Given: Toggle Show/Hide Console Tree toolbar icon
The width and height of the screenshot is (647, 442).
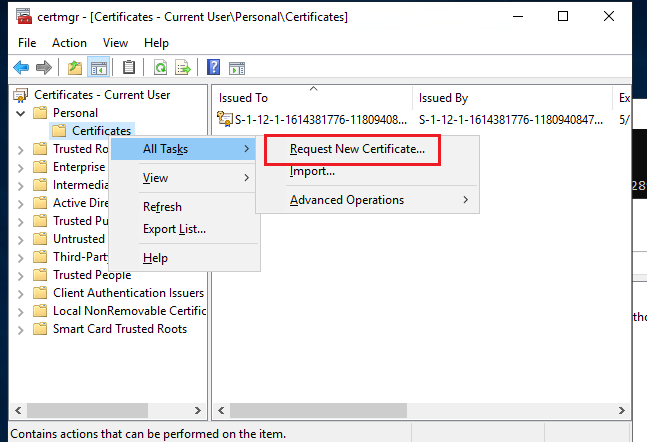Looking at the screenshot, I should click(98, 68).
